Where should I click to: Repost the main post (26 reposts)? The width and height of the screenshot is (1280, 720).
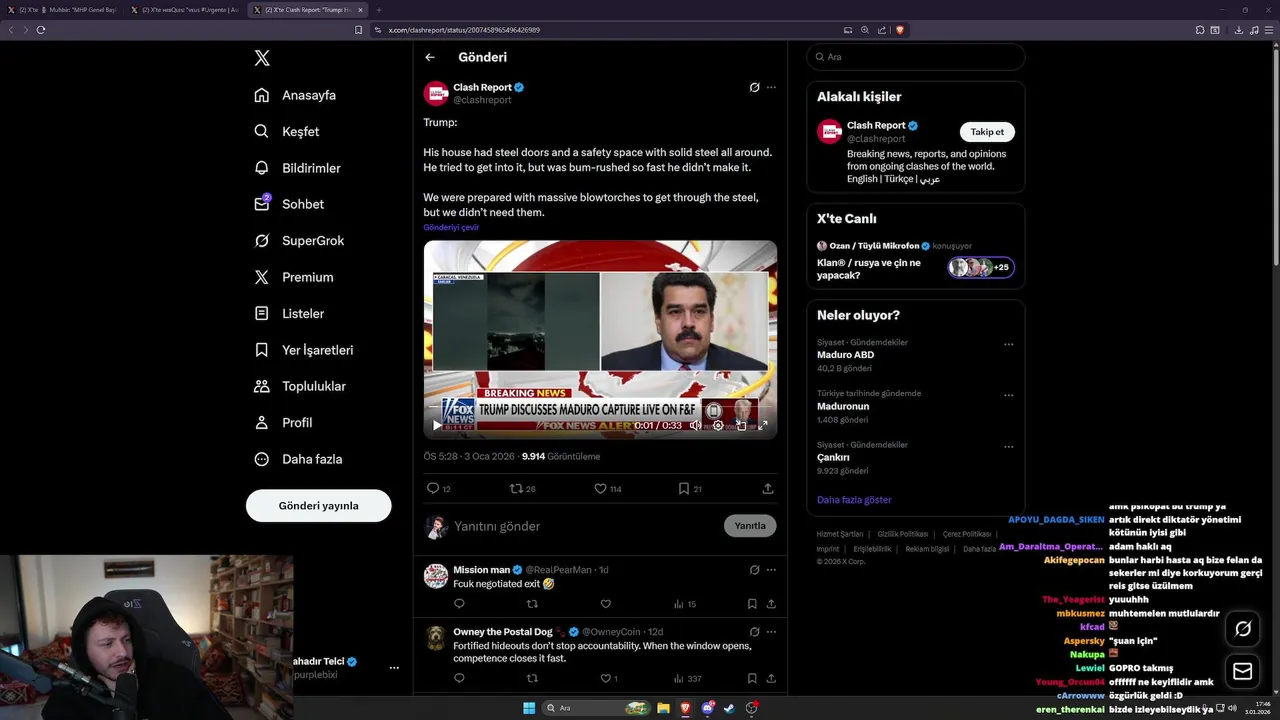click(523, 488)
